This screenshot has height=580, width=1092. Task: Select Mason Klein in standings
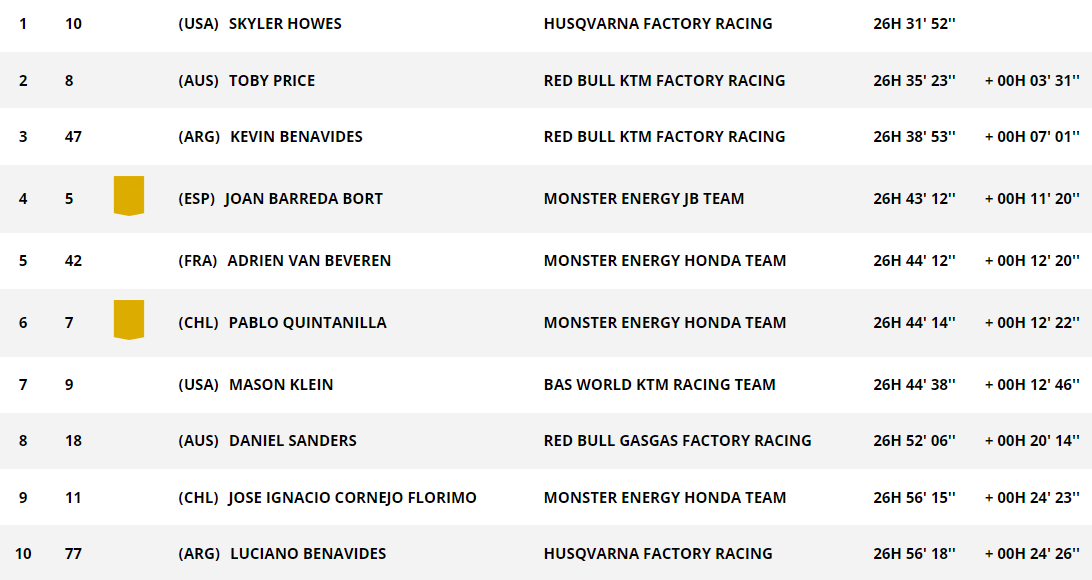point(281,384)
